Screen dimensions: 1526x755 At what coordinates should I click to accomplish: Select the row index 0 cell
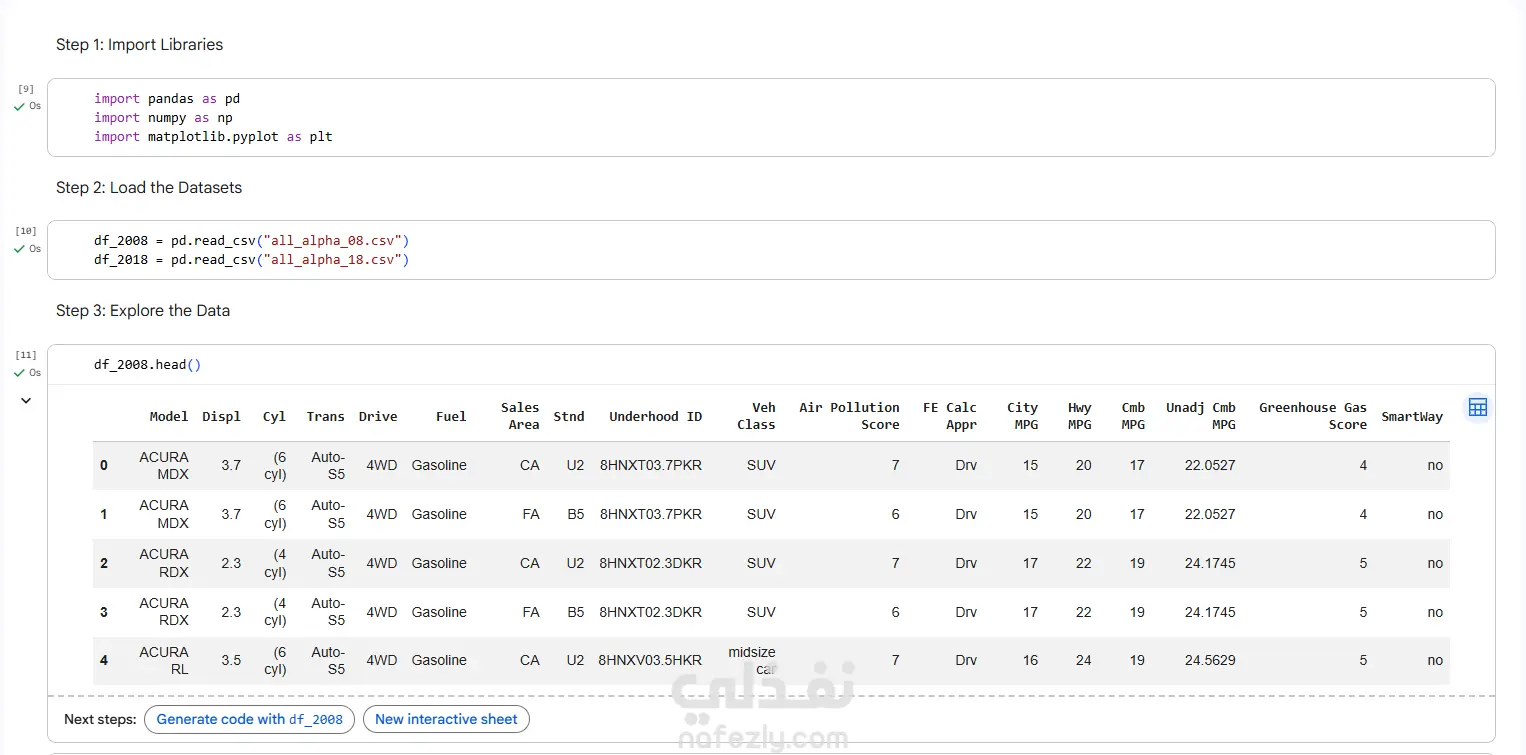point(104,466)
